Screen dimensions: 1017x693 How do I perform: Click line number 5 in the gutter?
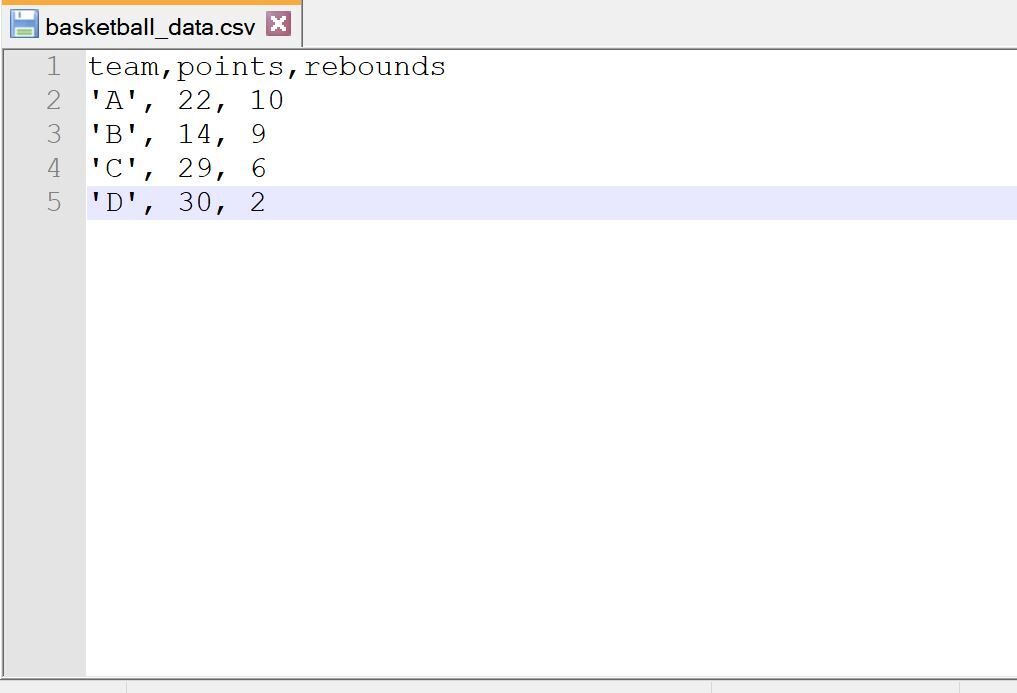[54, 202]
